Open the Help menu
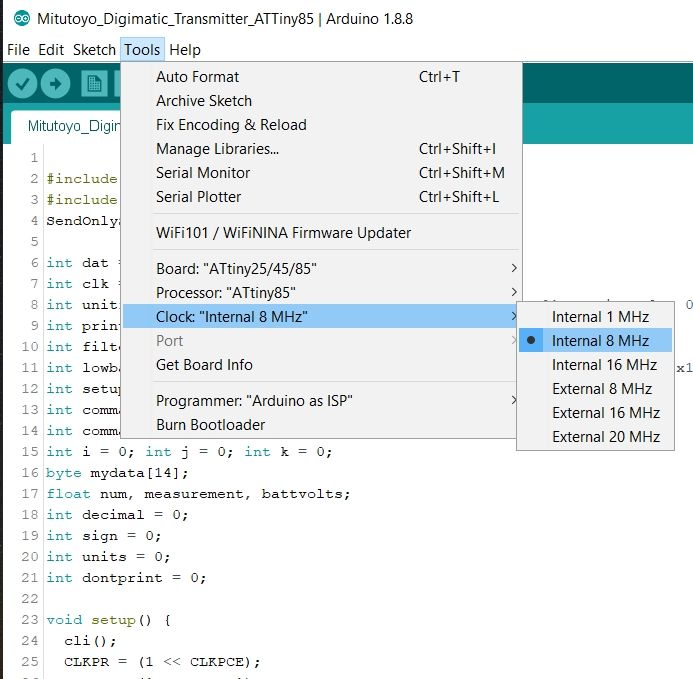 185,50
